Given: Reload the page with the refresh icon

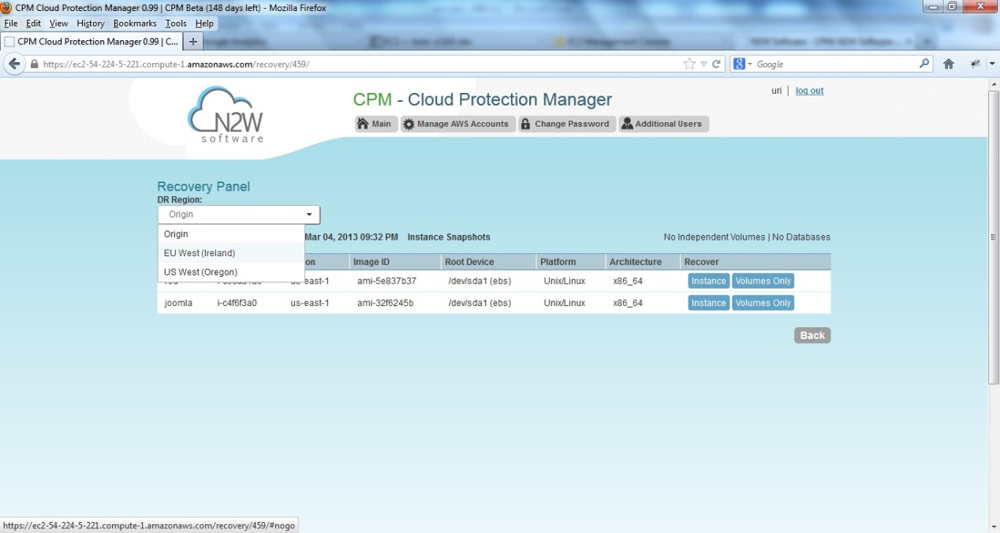Looking at the screenshot, I should [716, 64].
